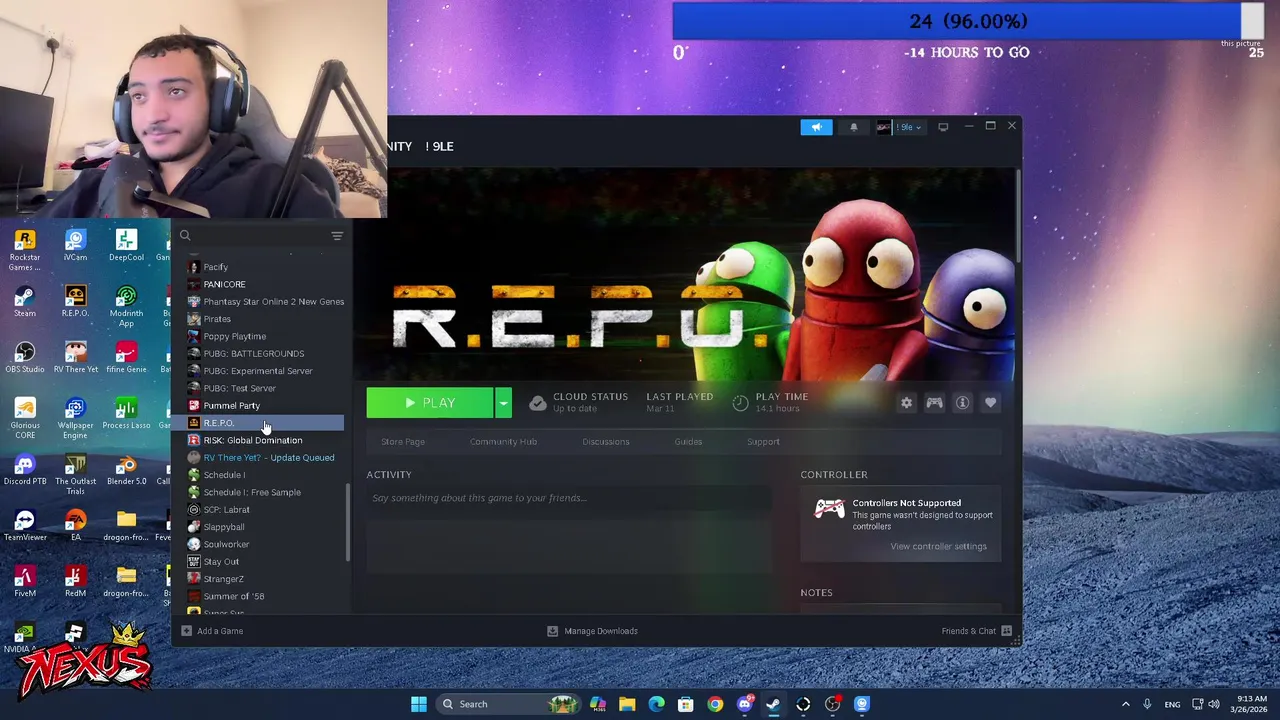1280x720 pixels.
Task: Open the controller layout icon next to the gear
Action: [934, 403]
